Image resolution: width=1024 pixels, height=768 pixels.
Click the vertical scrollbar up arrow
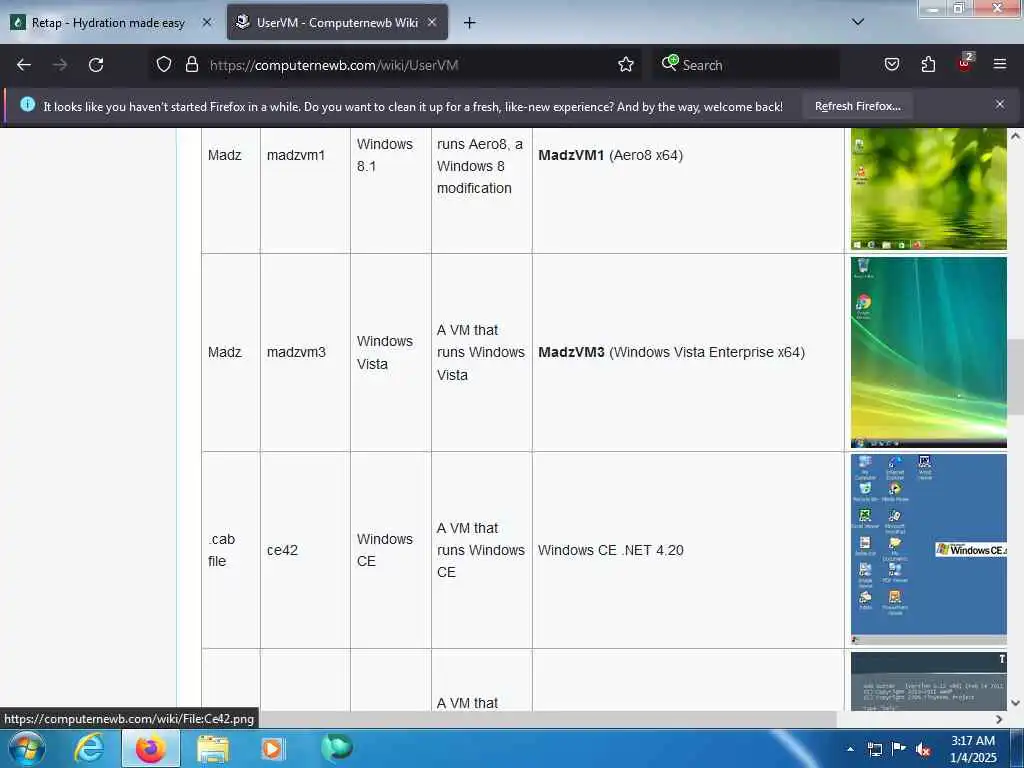point(1016,136)
